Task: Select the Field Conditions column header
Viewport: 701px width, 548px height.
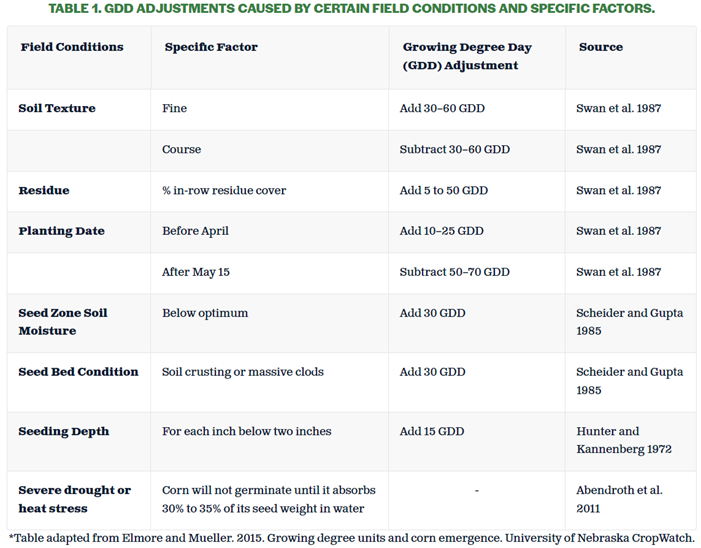Action: (72, 47)
